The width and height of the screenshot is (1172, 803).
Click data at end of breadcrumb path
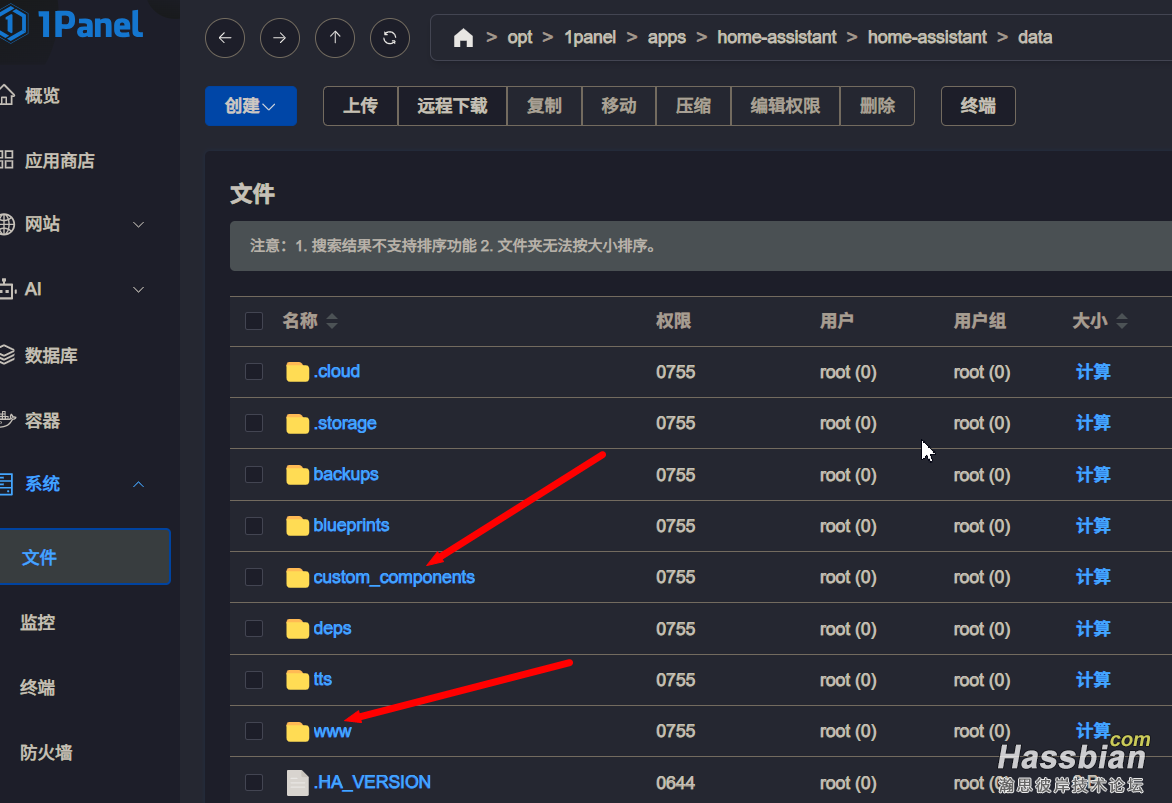1035,37
